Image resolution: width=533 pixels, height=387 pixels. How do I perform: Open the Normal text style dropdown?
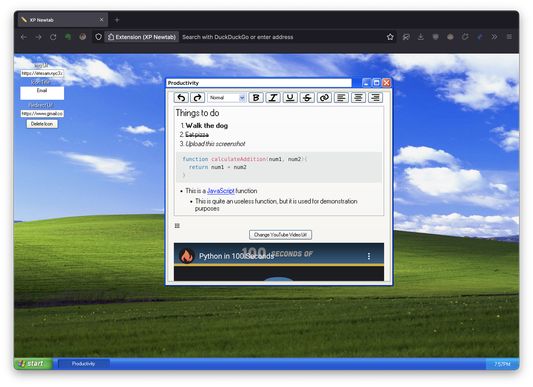pyautogui.click(x=227, y=98)
